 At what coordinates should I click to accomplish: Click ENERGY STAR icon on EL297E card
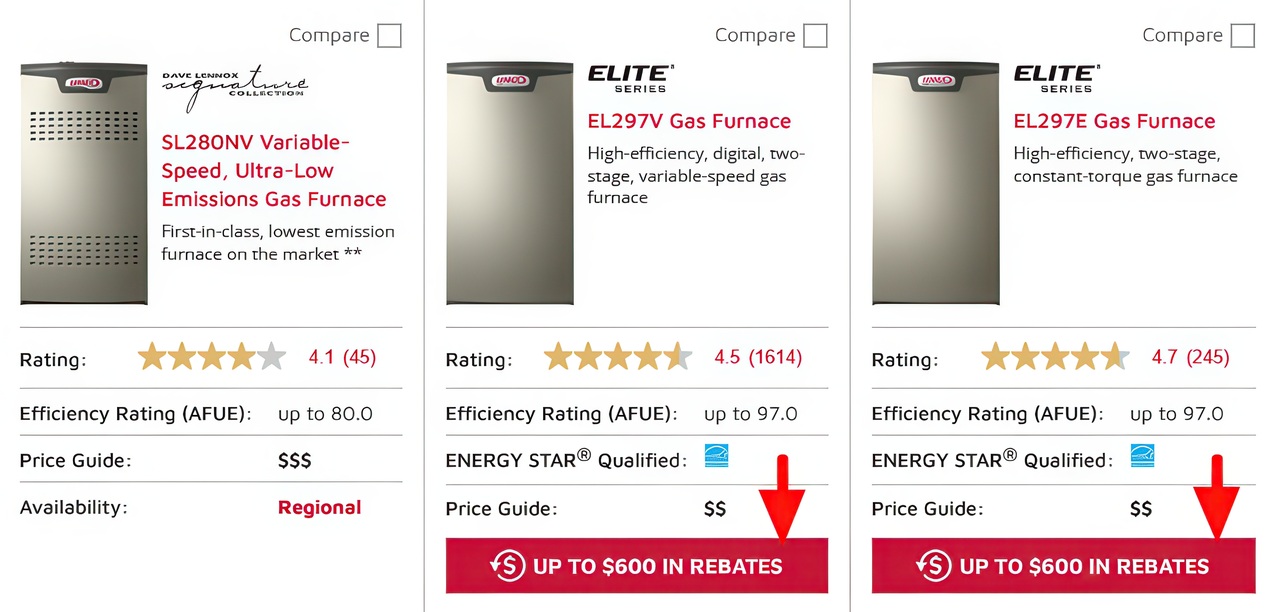point(1142,456)
